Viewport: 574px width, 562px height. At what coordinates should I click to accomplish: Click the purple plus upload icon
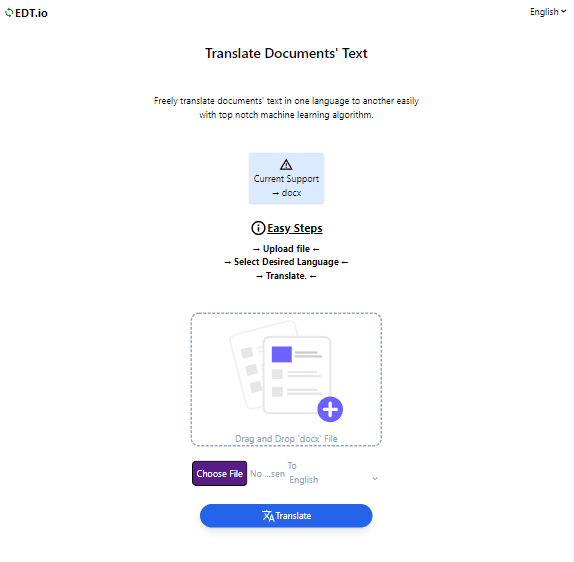(x=330, y=409)
